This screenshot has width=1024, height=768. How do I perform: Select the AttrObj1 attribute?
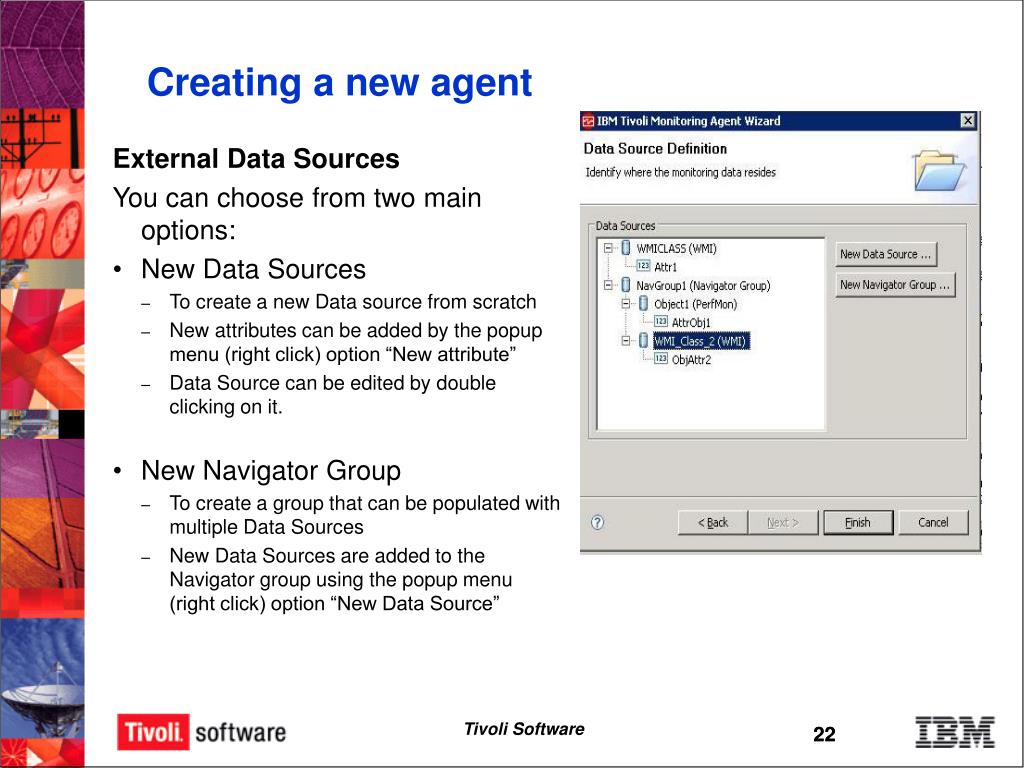(691, 323)
